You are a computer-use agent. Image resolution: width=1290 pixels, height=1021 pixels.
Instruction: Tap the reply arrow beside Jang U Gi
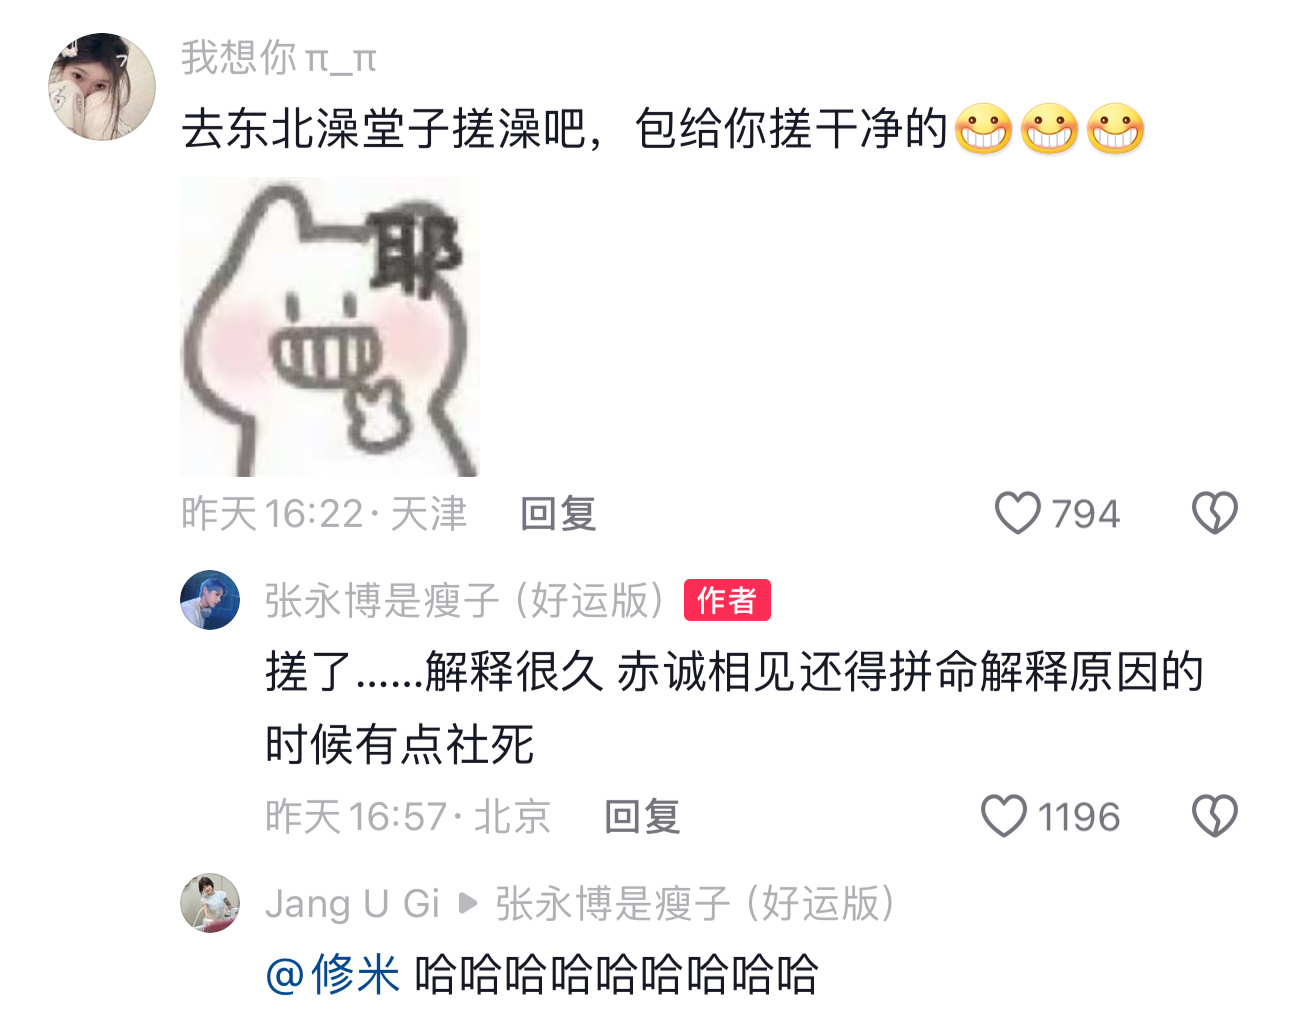468,904
